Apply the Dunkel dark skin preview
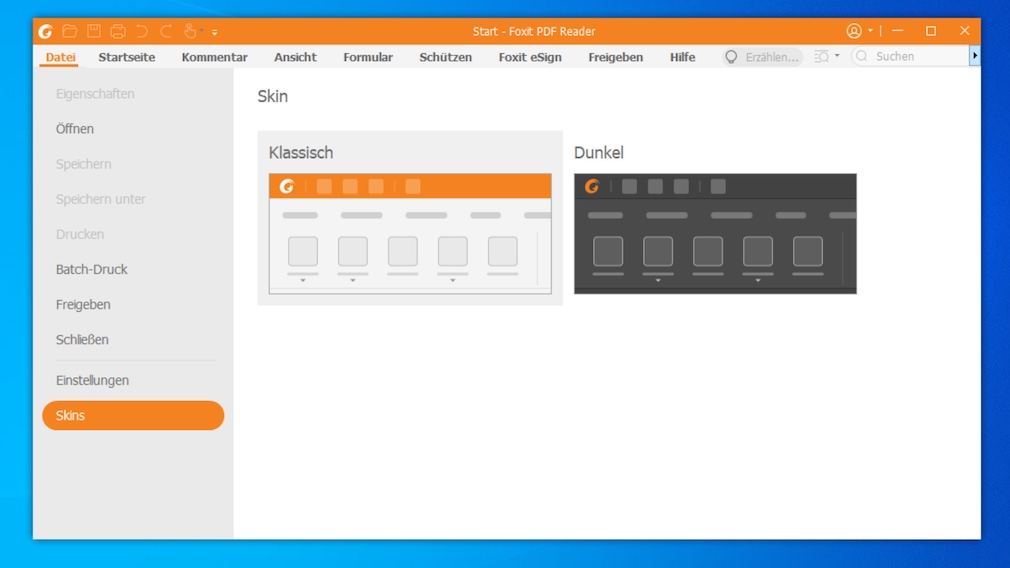This screenshot has width=1010, height=568. 715,234
